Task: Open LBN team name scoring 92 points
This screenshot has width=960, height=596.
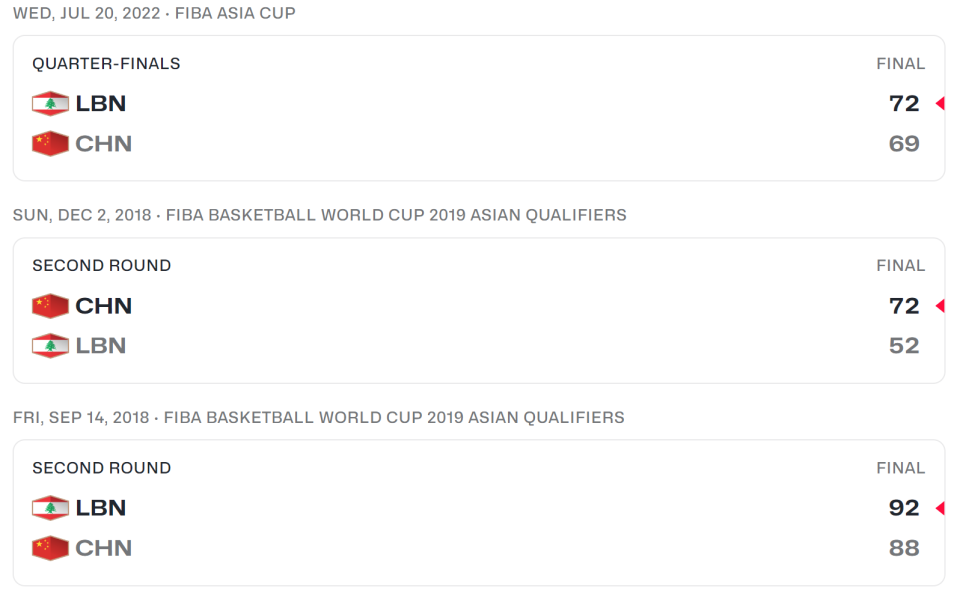Action: pyautogui.click(x=100, y=508)
